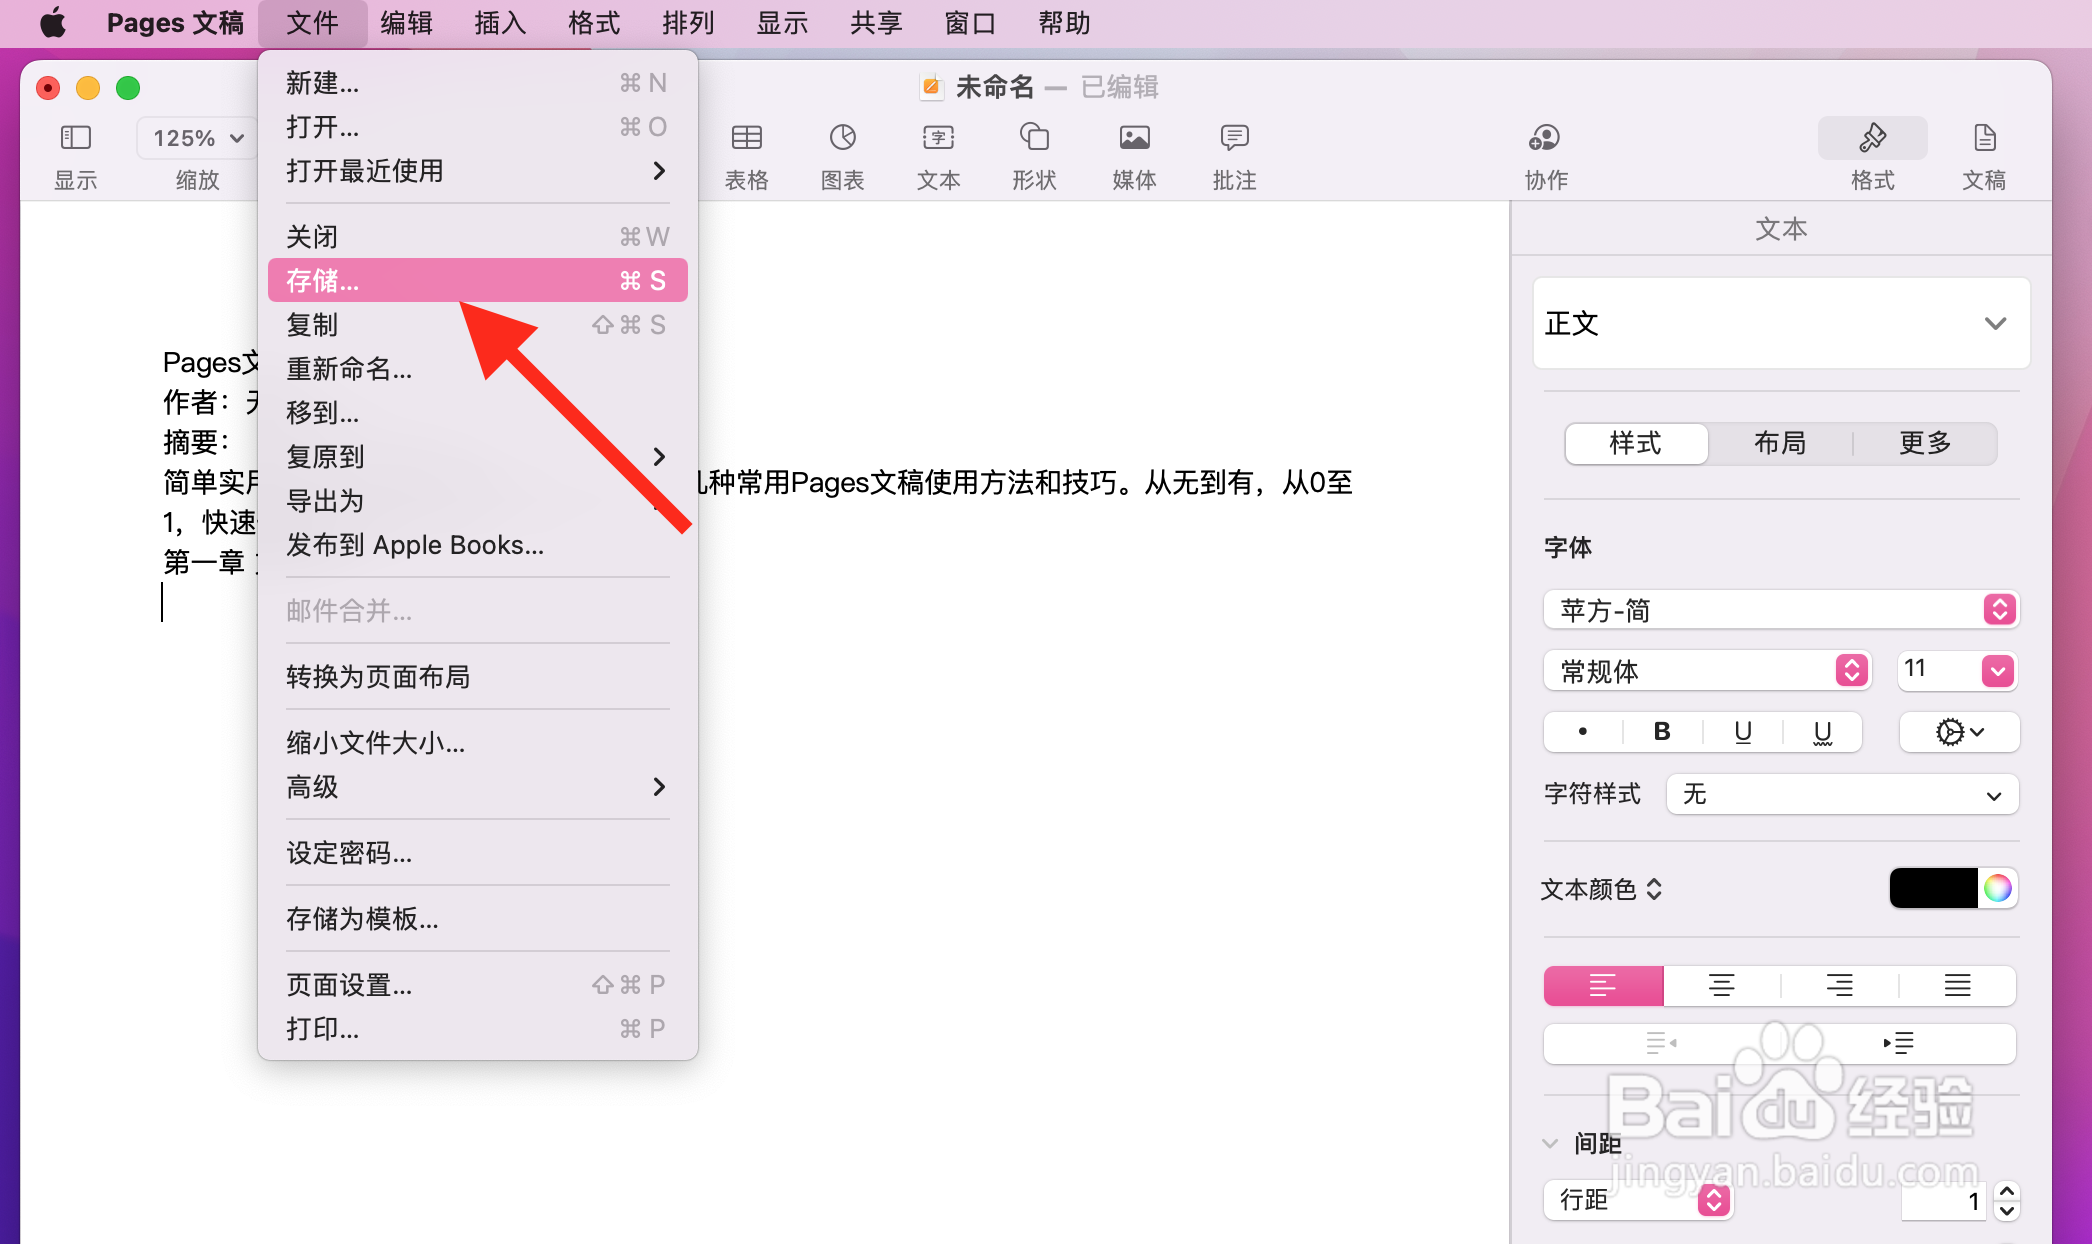Choose 打印... menu item

(x=477, y=1029)
